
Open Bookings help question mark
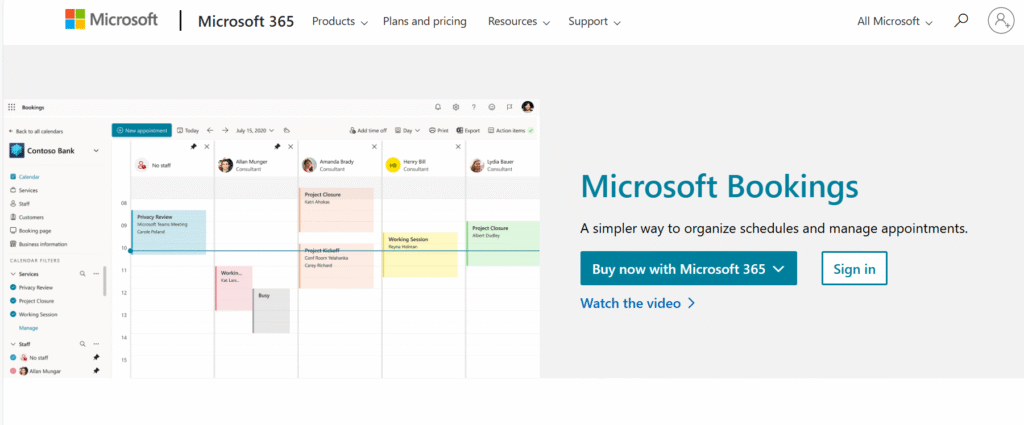click(473, 107)
